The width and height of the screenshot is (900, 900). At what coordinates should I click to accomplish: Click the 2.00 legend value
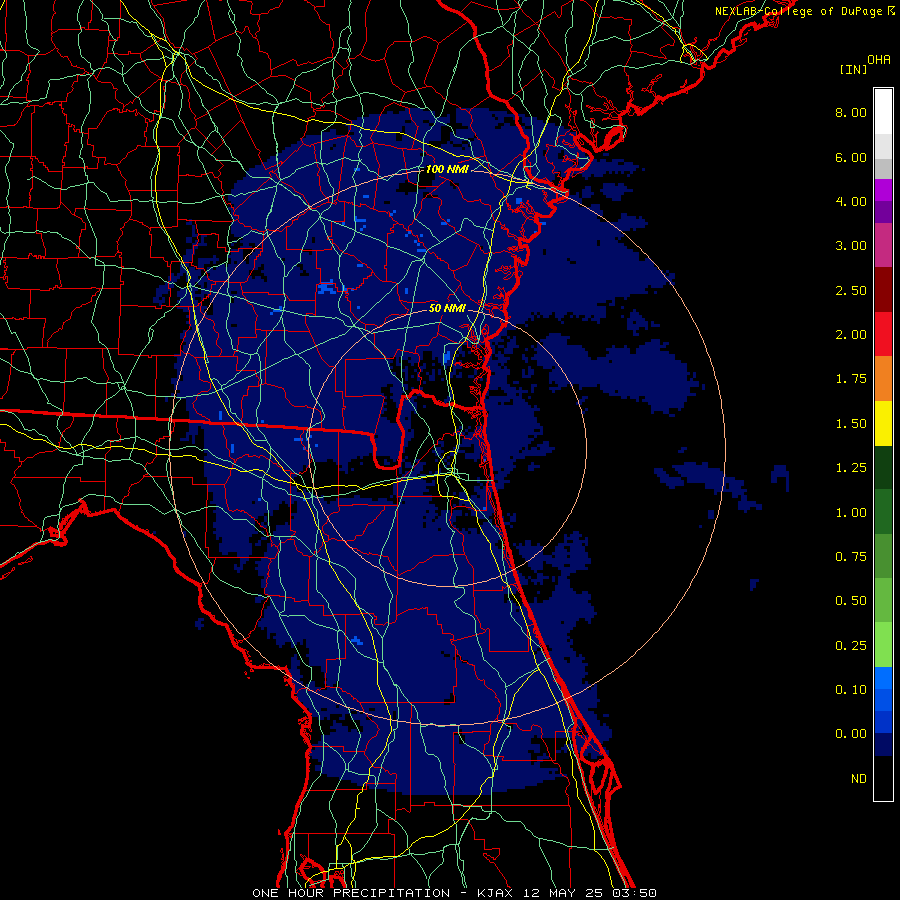point(851,335)
